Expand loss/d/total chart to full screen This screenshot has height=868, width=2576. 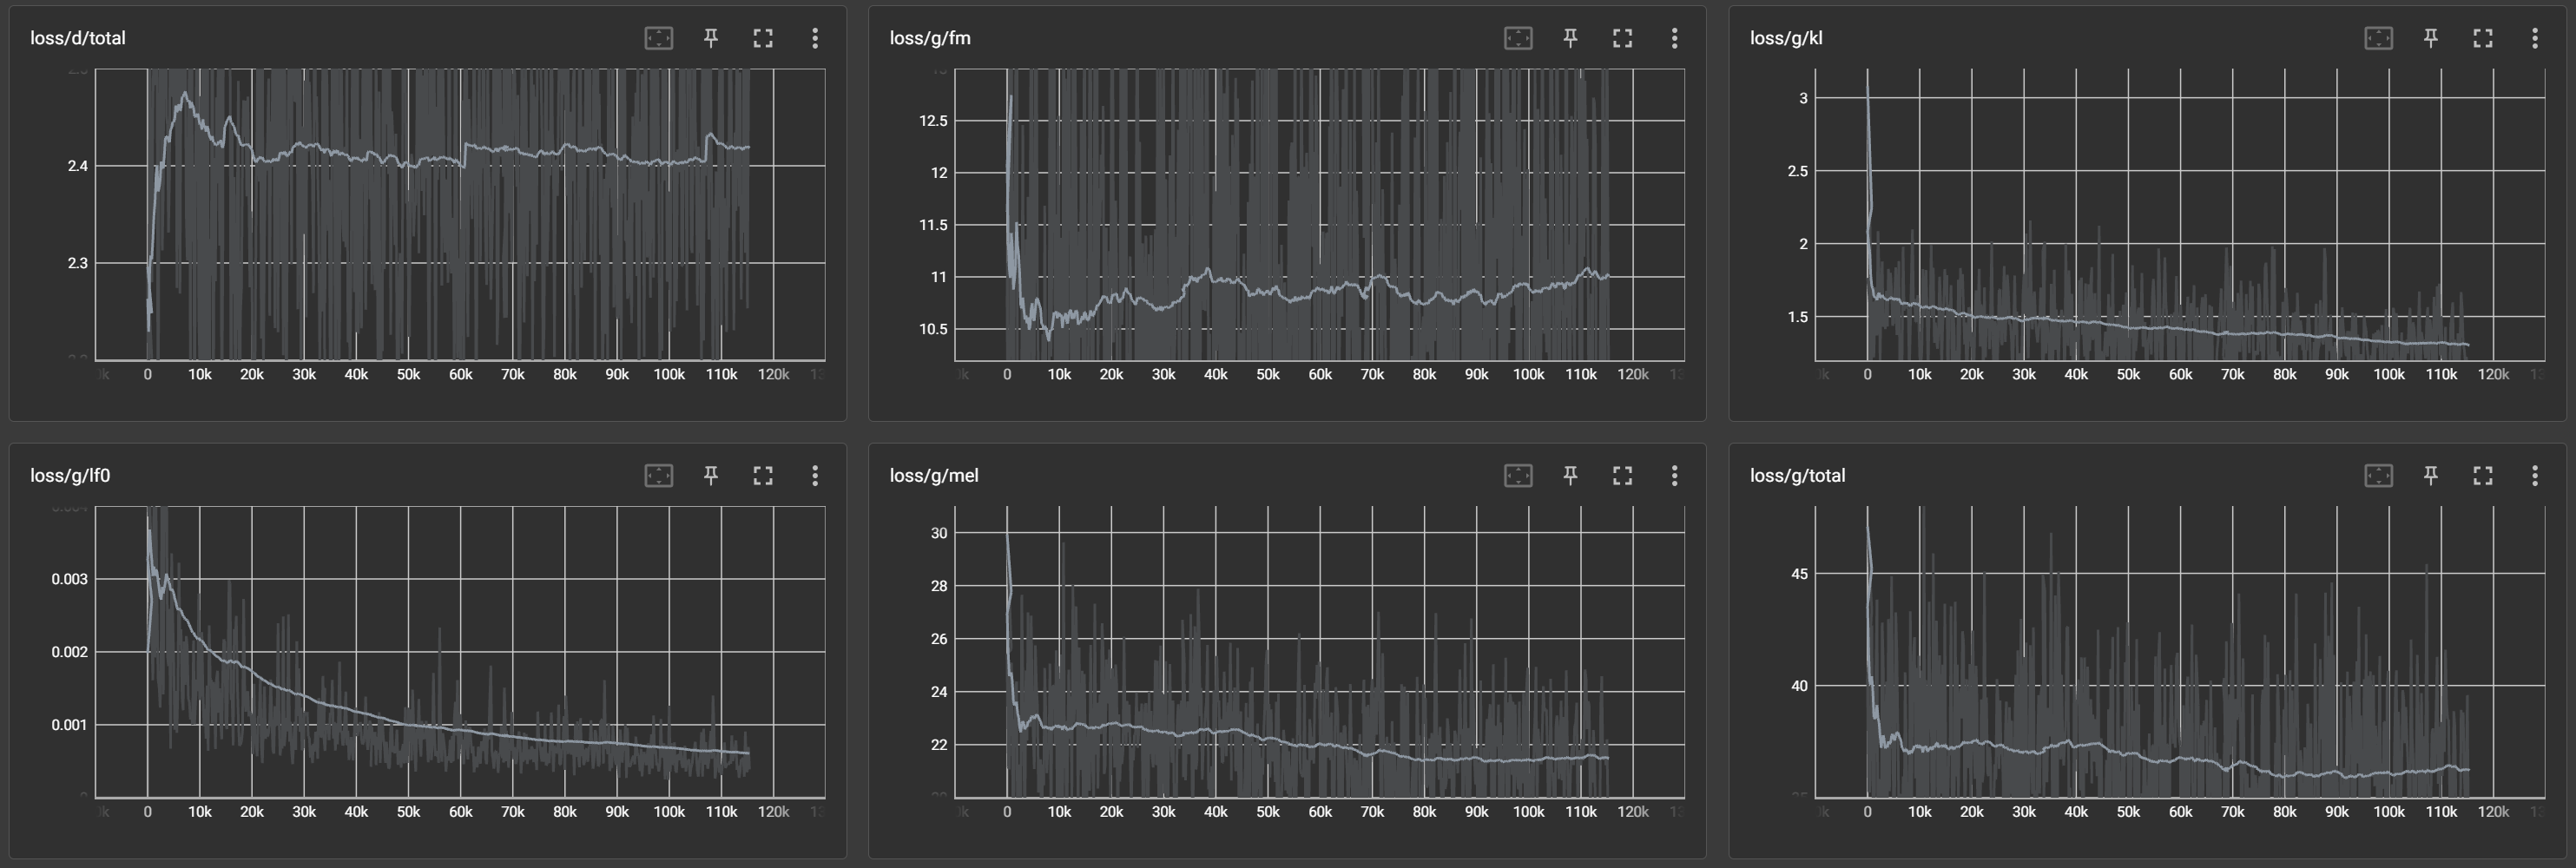click(763, 38)
